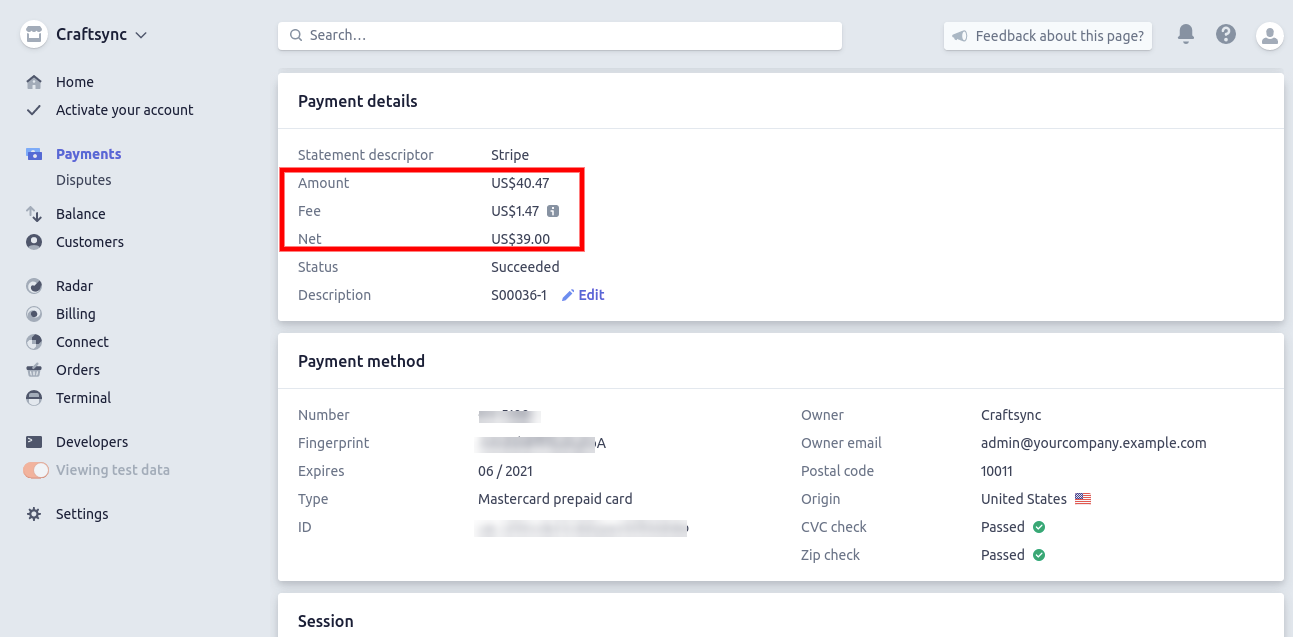Toggle the Viewing test data switch
This screenshot has width=1293, height=637.
click(x=36, y=470)
